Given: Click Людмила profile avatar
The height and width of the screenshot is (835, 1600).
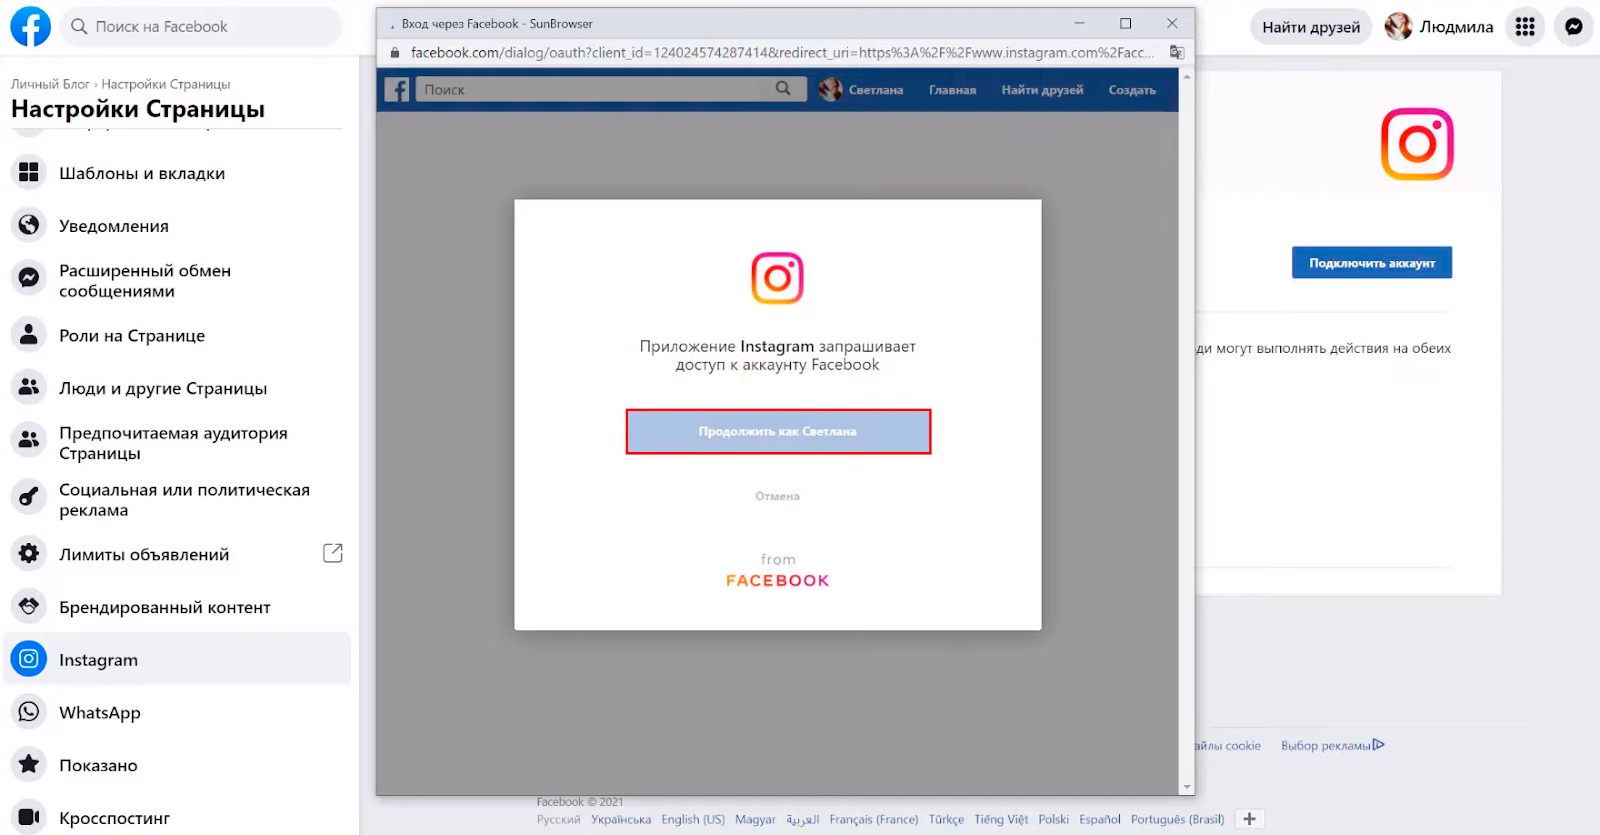Looking at the screenshot, I should click(1398, 27).
